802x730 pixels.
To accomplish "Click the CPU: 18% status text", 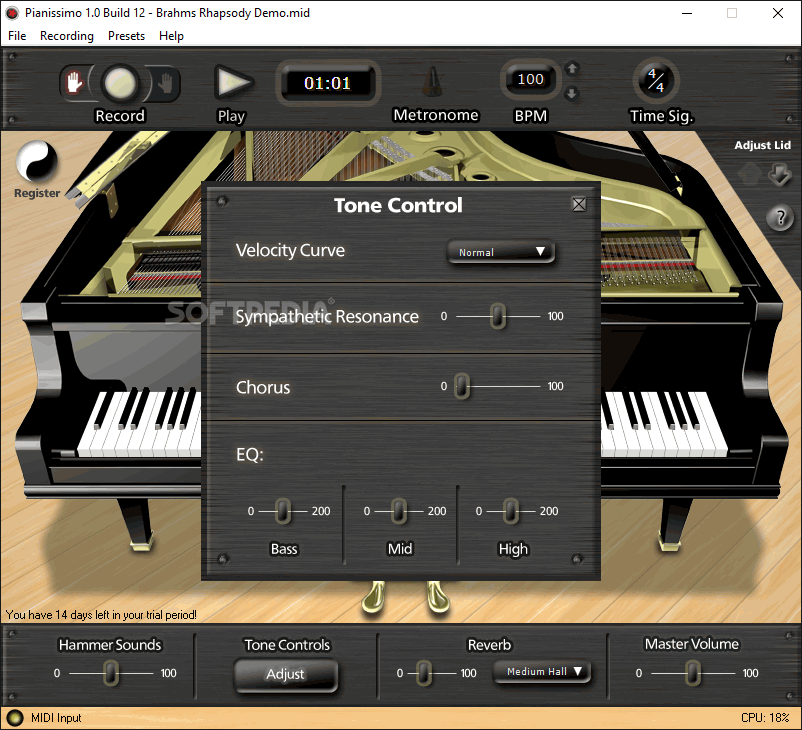I will coord(765,718).
